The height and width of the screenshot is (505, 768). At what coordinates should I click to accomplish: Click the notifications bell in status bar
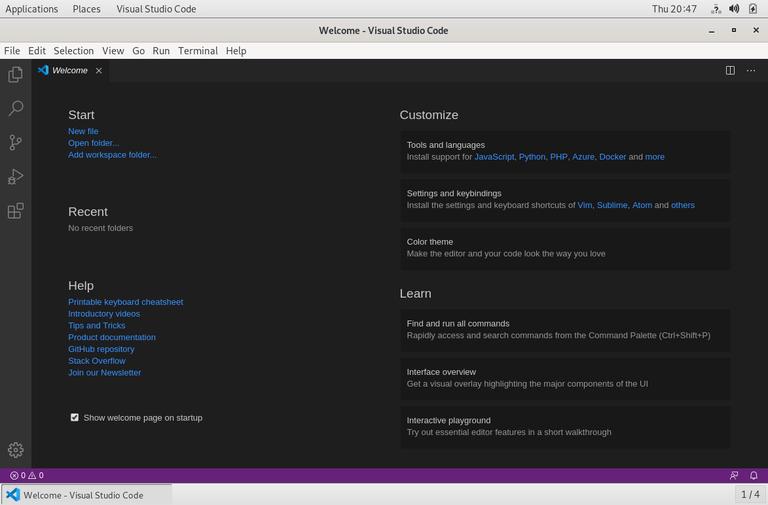click(x=755, y=476)
